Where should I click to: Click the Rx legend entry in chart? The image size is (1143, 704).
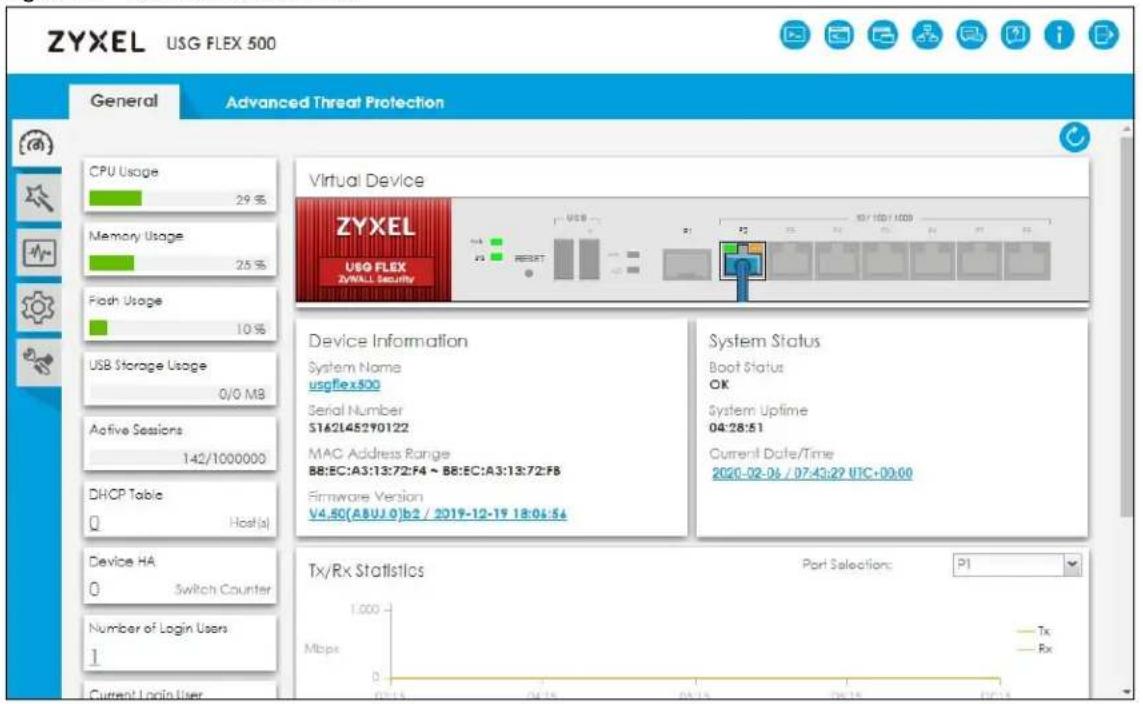click(x=1034, y=649)
